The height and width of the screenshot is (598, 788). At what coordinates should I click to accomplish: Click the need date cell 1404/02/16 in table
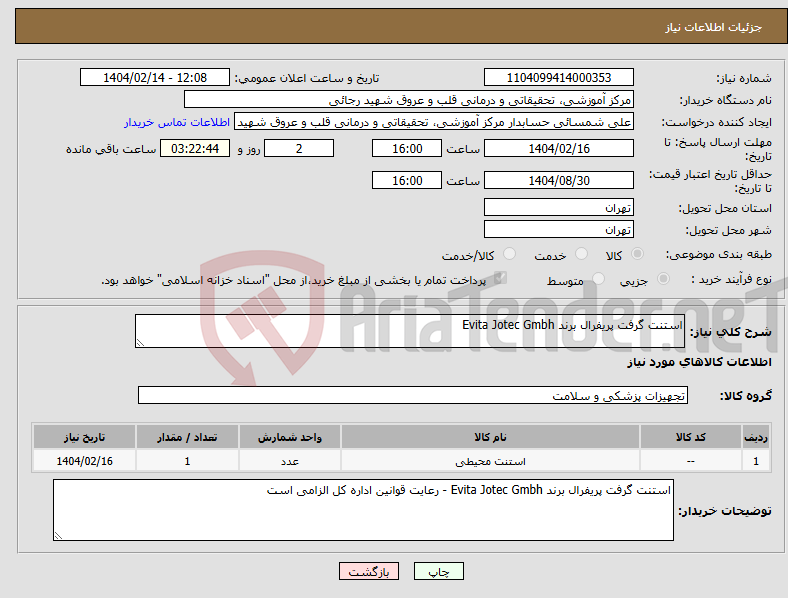click(x=84, y=461)
